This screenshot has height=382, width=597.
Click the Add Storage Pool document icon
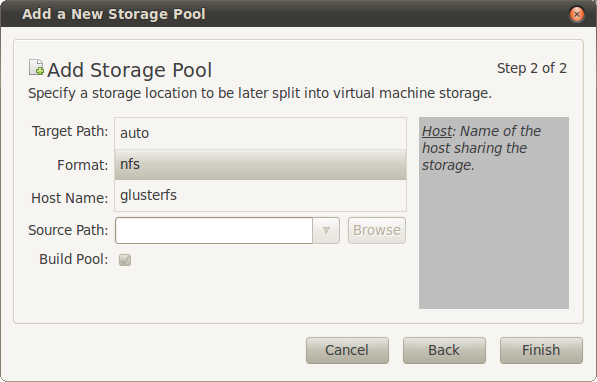[36, 67]
